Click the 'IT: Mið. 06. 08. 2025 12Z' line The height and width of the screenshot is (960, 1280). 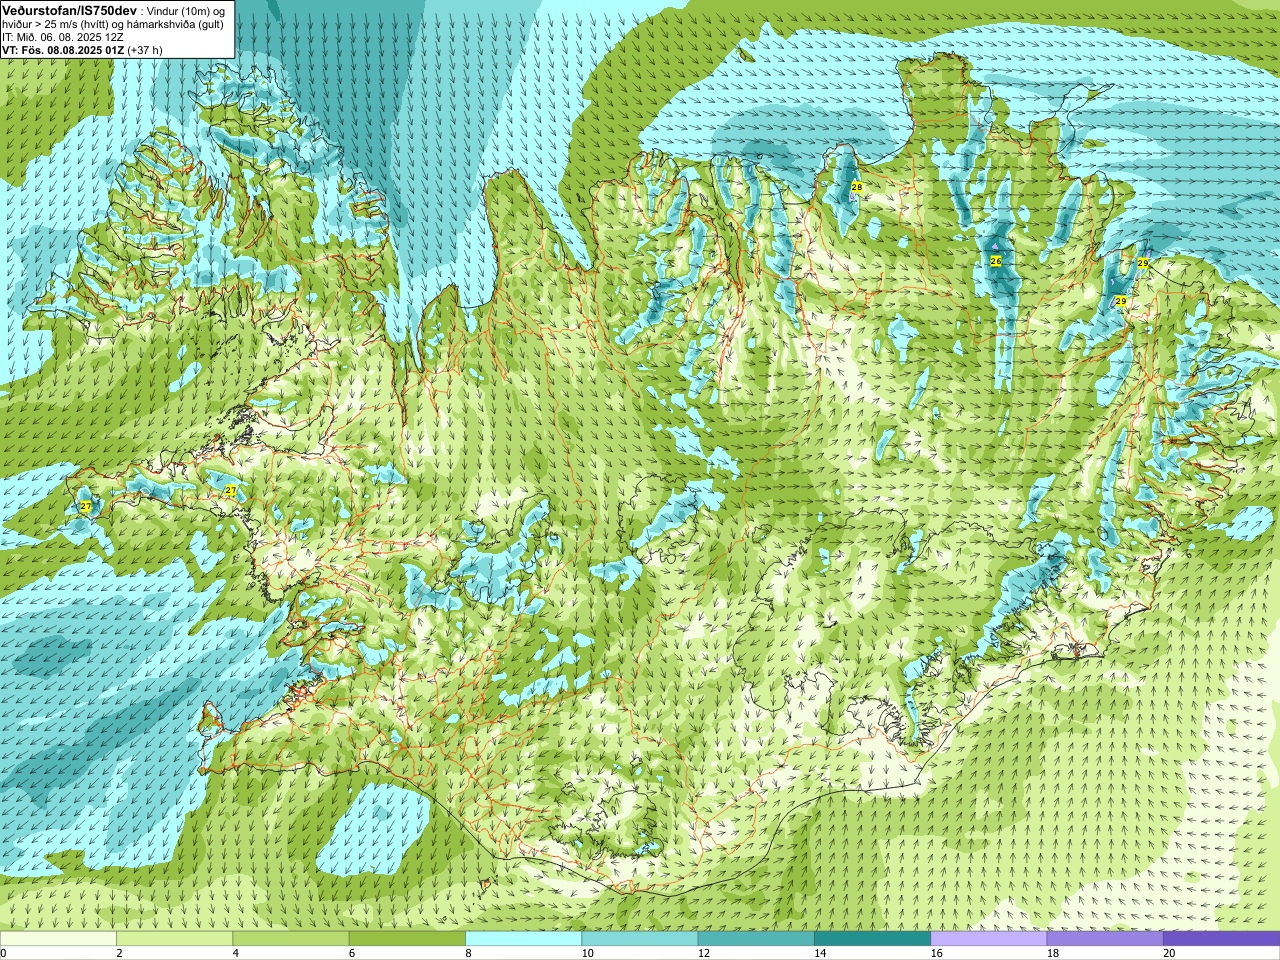click(x=63, y=37)
